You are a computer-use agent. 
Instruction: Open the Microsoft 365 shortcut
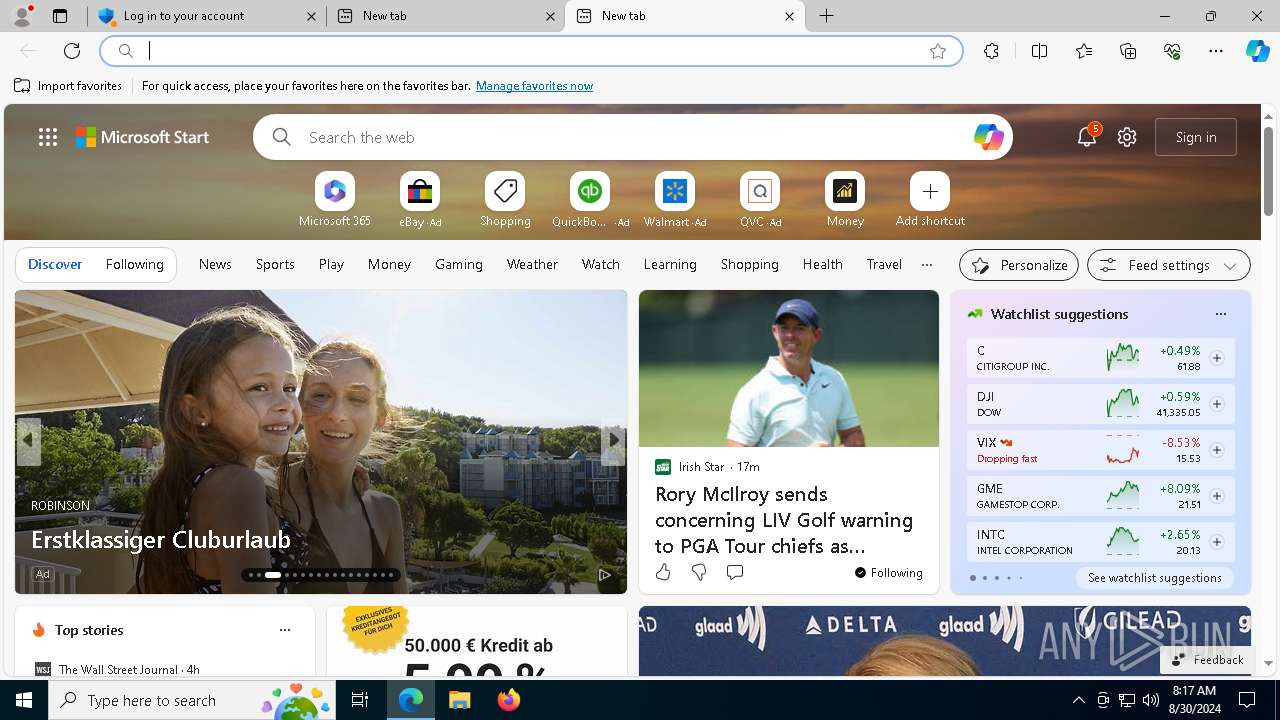pyautogui.click(x=335, y=191)
